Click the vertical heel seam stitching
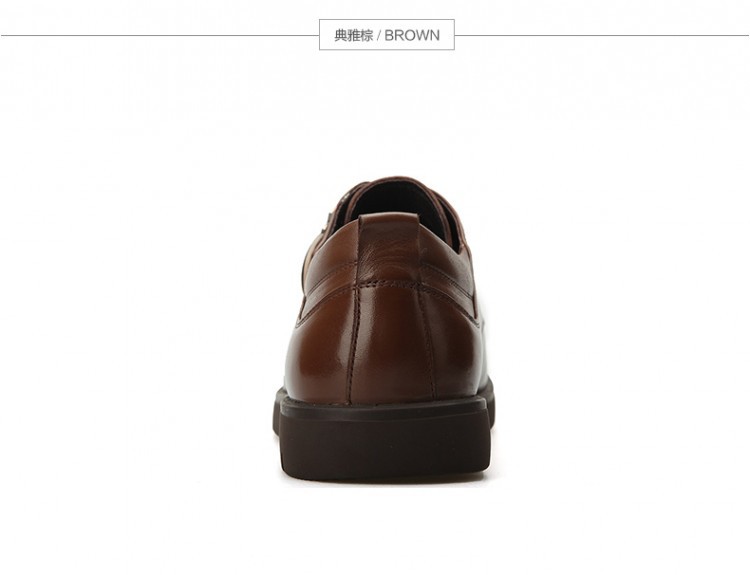This screenshot has height=575, width=750. coord(354,342)
